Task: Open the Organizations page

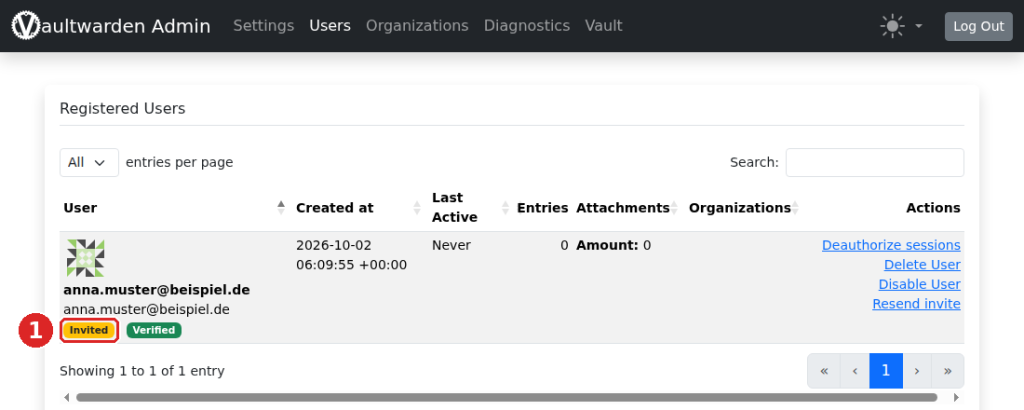Action: tap(417, 26)
